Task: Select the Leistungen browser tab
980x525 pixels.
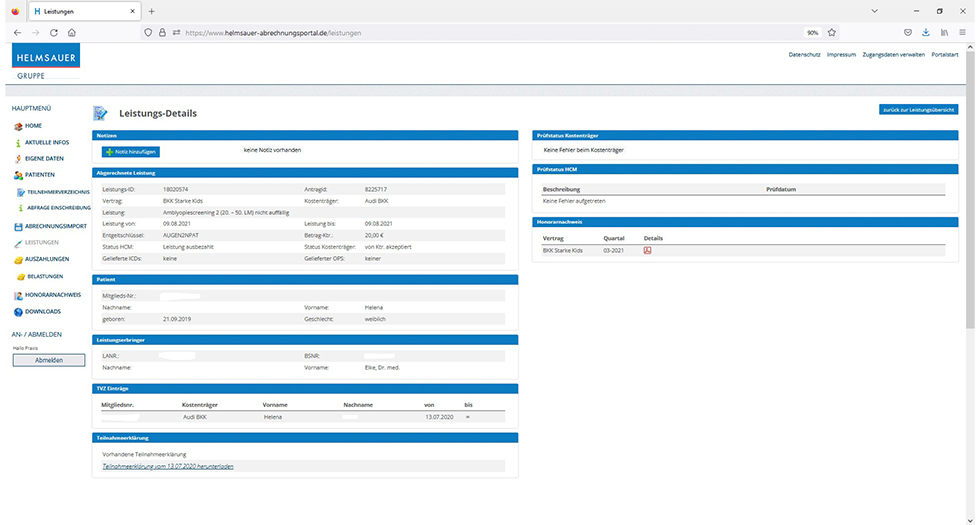Action: click(x=85, y=11)
